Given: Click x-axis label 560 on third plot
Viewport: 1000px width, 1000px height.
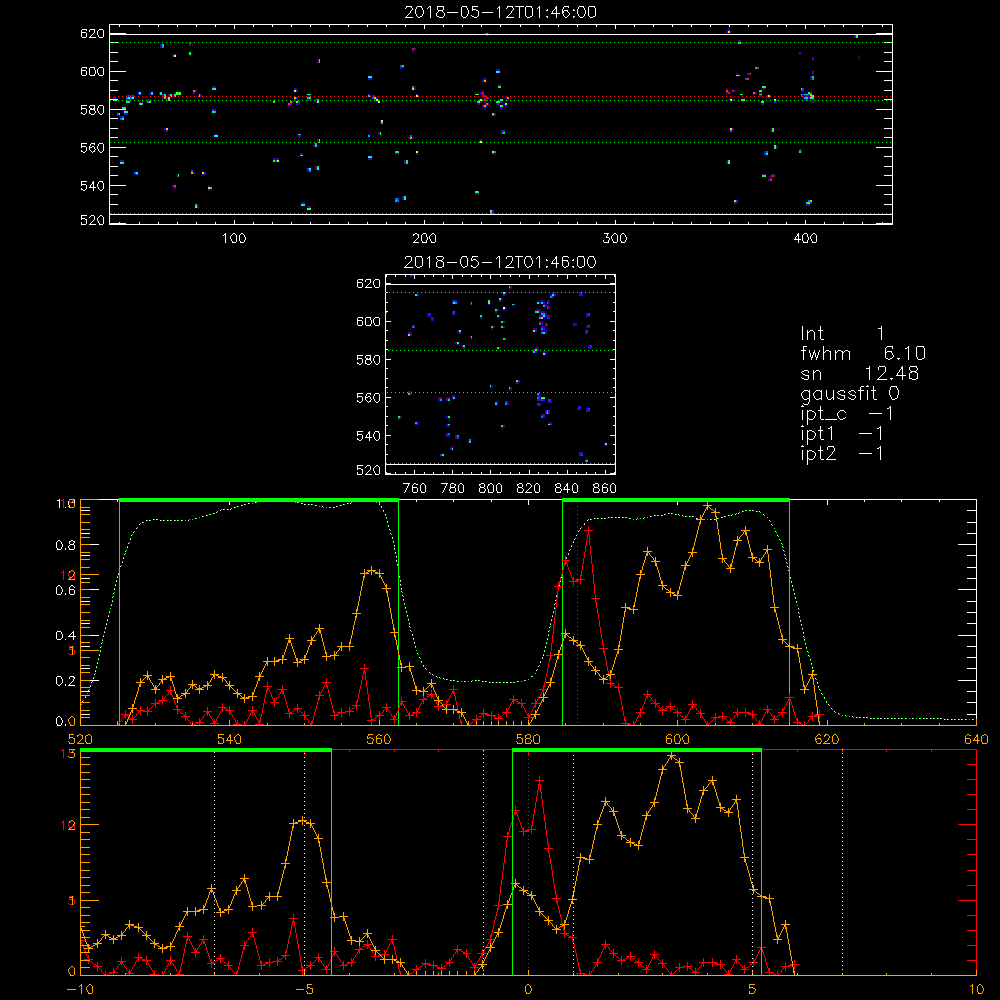Looking at the screenshot, I should (379, 739).
